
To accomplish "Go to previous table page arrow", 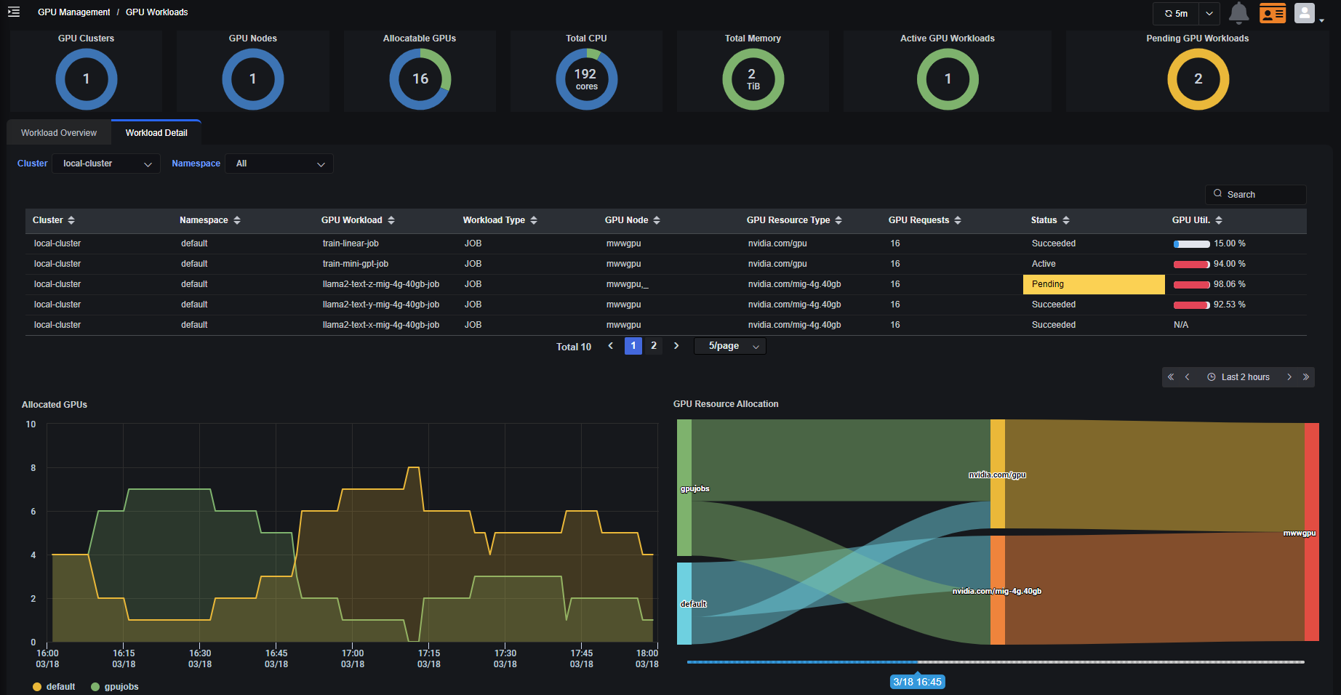I will 611,346.
